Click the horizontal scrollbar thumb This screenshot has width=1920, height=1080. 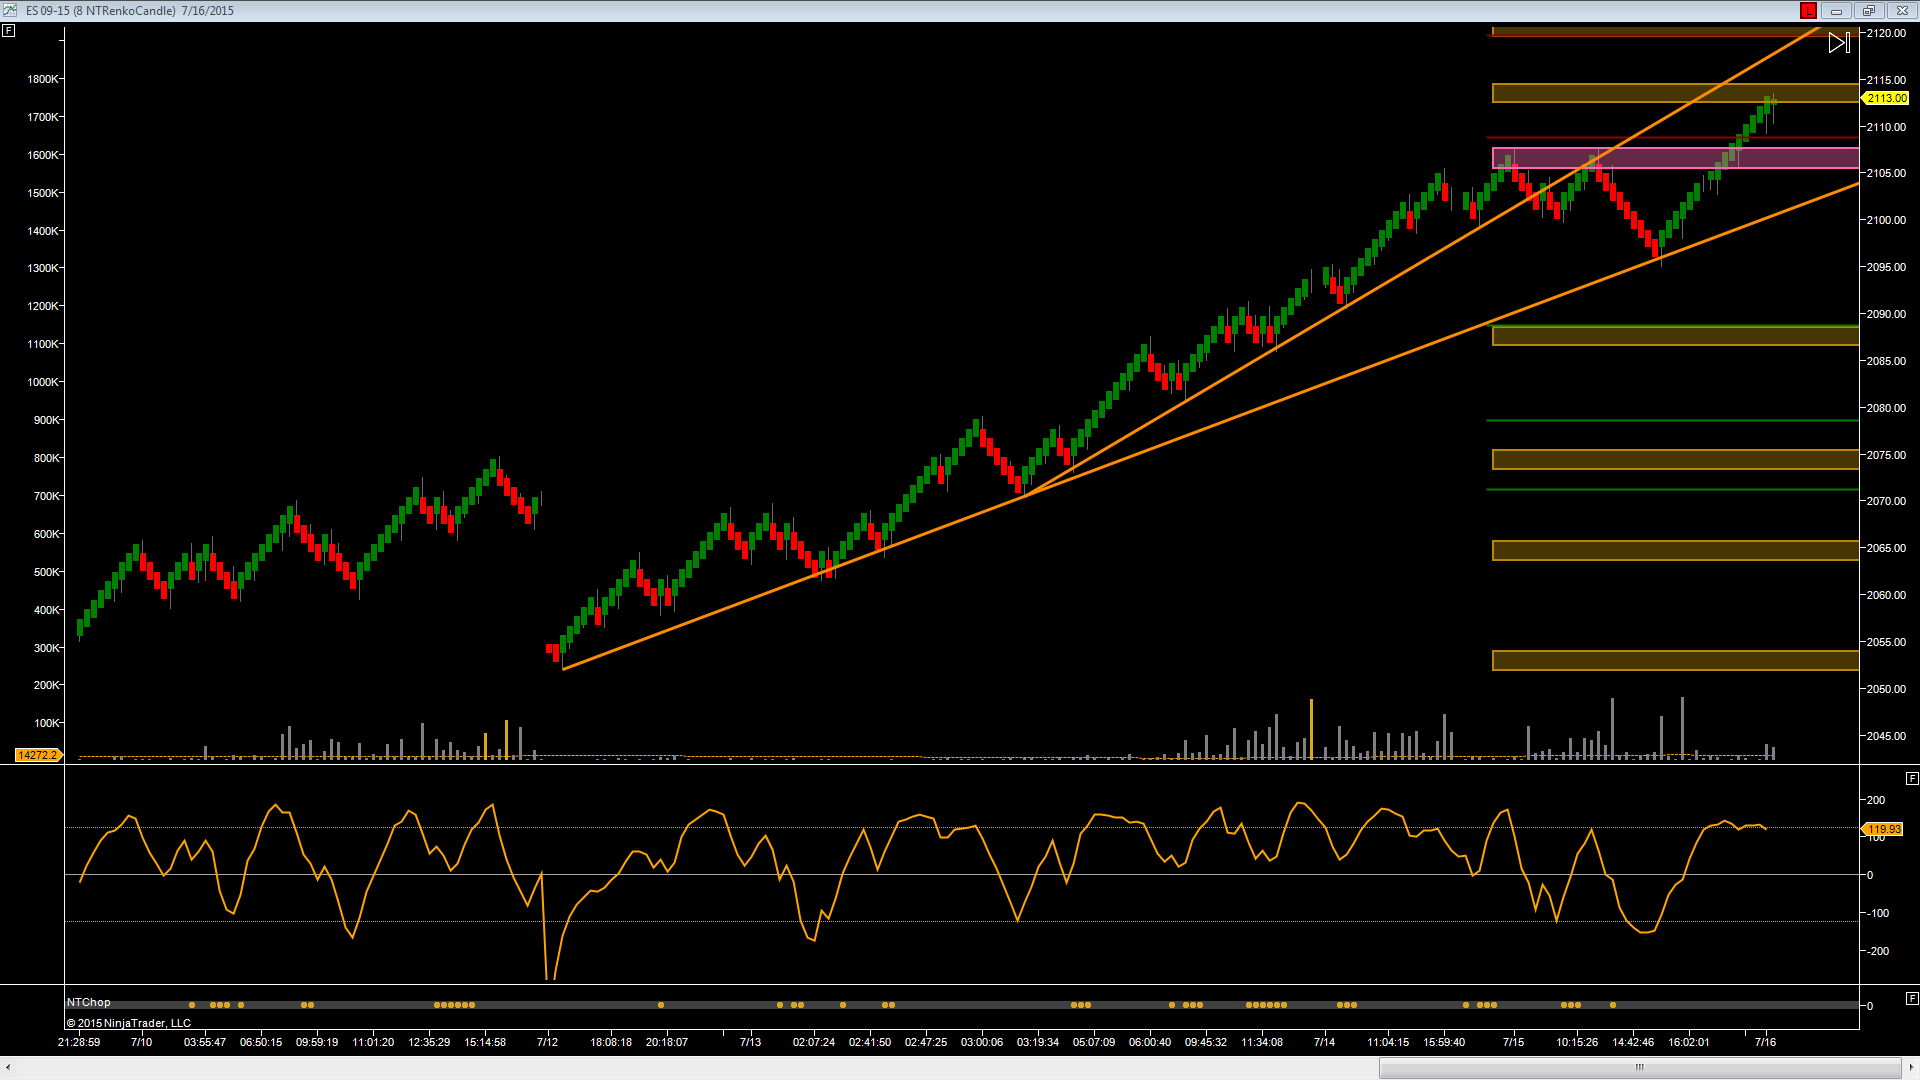tap(1640, 1067)
